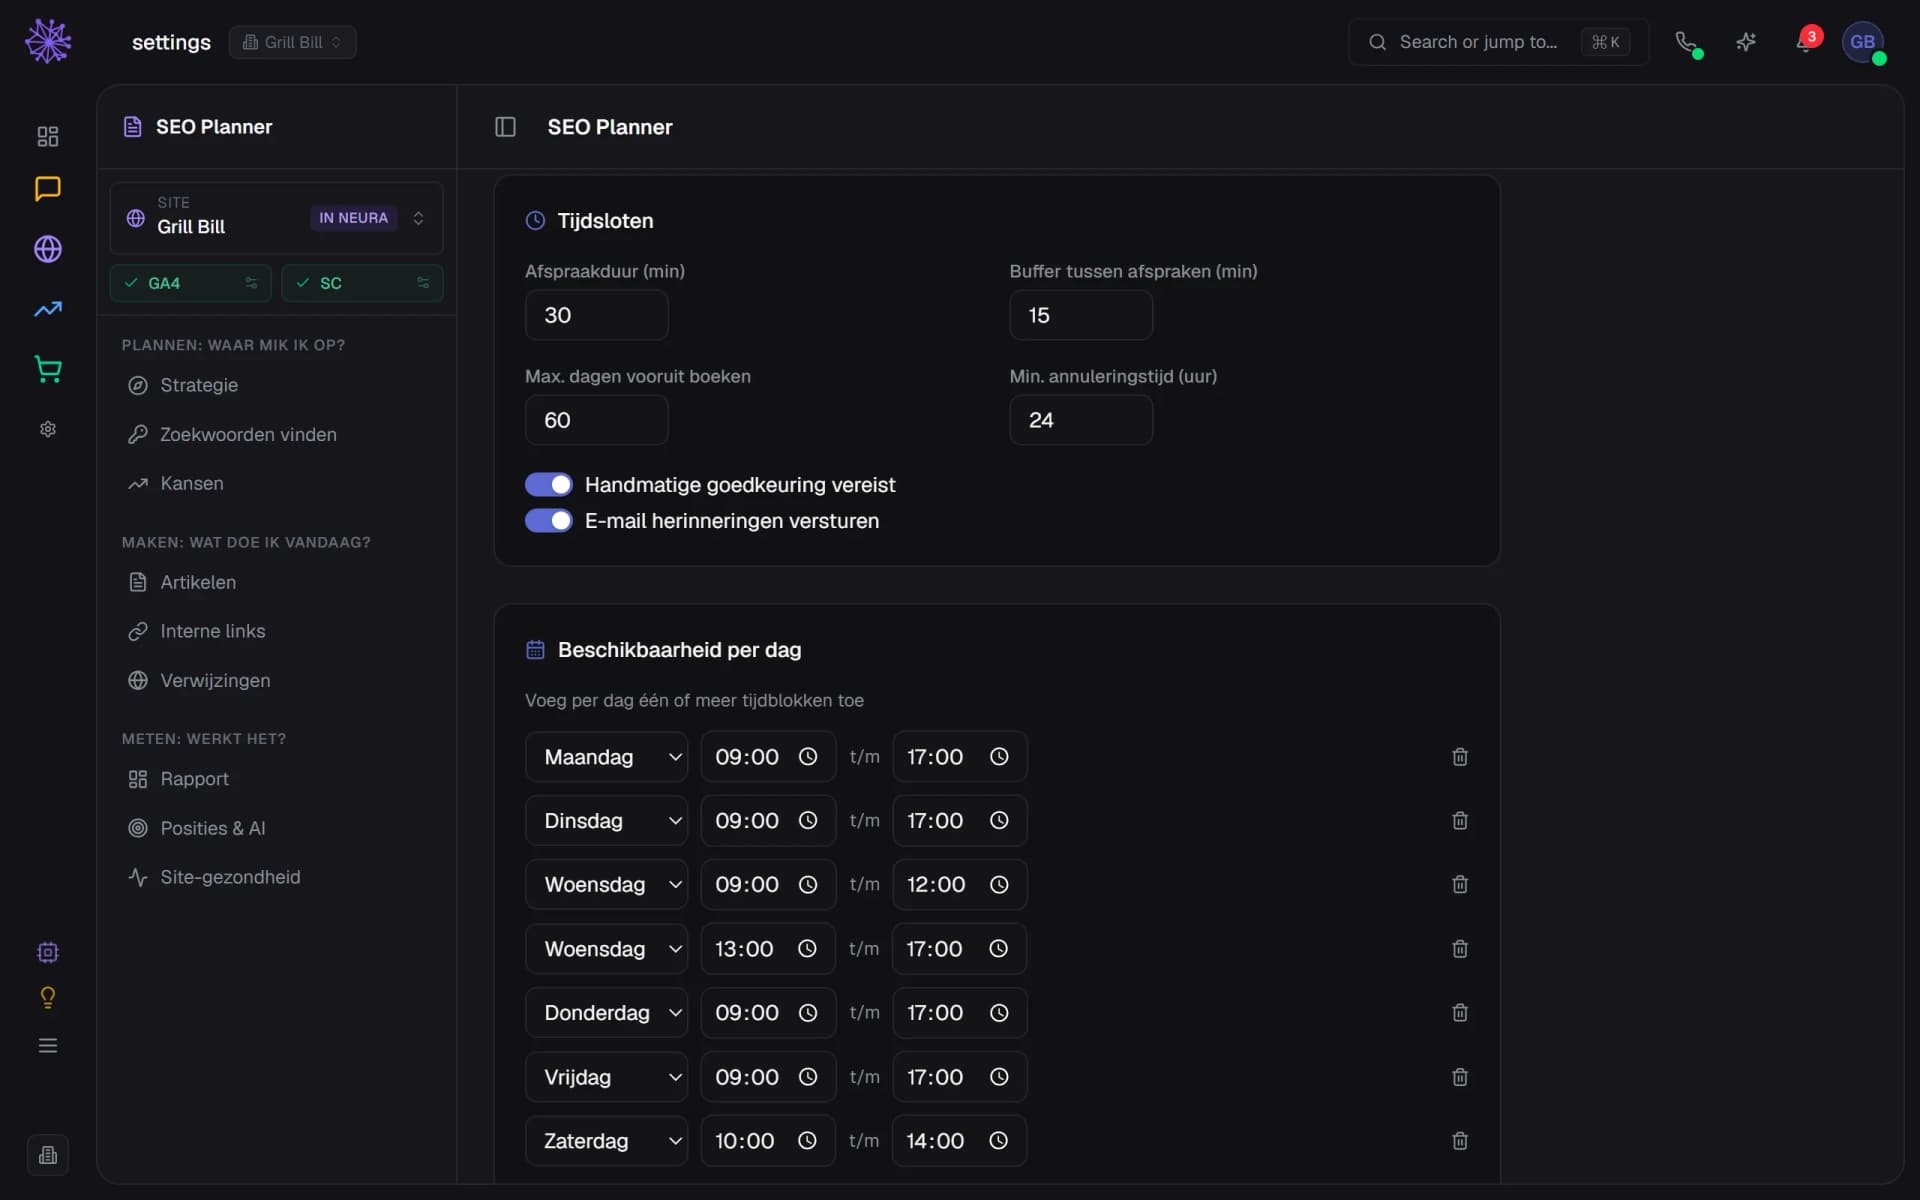Open the lightbulb ideas icon in left rail

point(48,998)
